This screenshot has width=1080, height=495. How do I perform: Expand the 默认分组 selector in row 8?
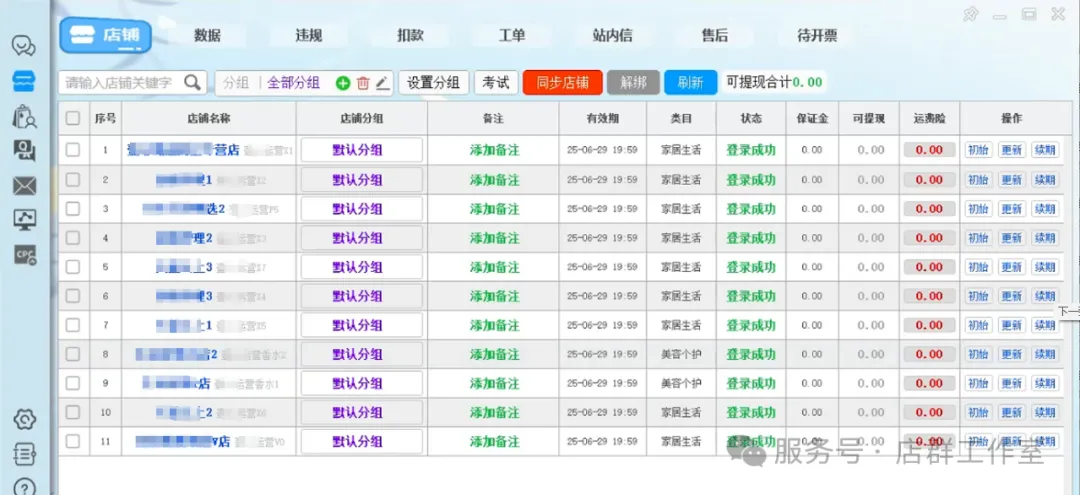coord(361,354)
